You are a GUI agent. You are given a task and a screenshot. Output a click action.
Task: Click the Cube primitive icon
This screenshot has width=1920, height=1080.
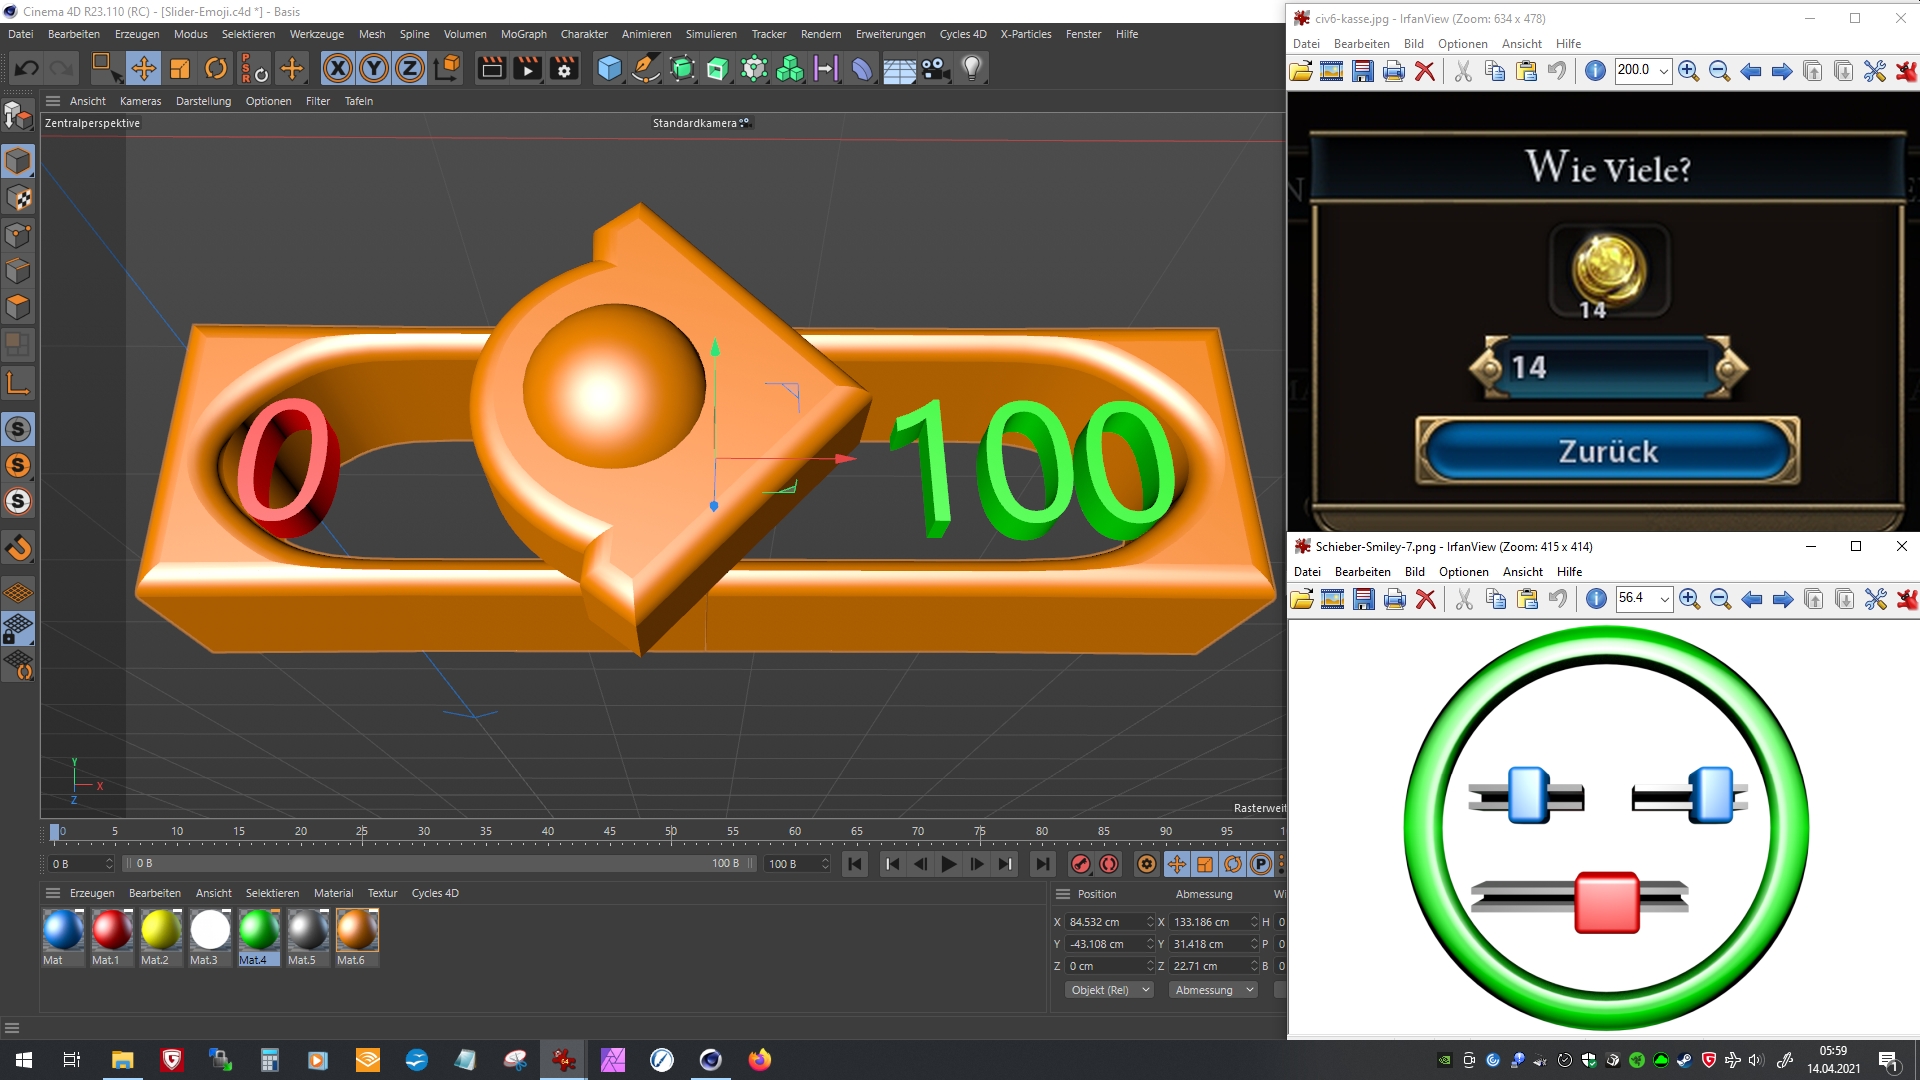click(x=609, y=68)
